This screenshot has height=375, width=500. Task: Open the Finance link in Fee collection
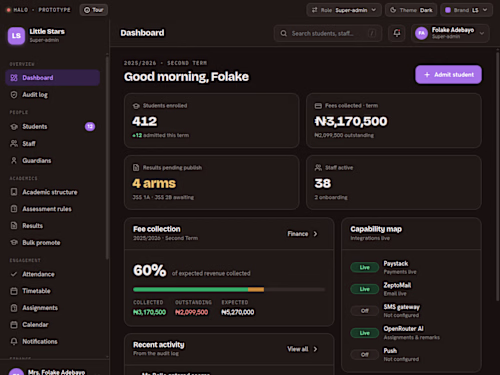(302, 234)
